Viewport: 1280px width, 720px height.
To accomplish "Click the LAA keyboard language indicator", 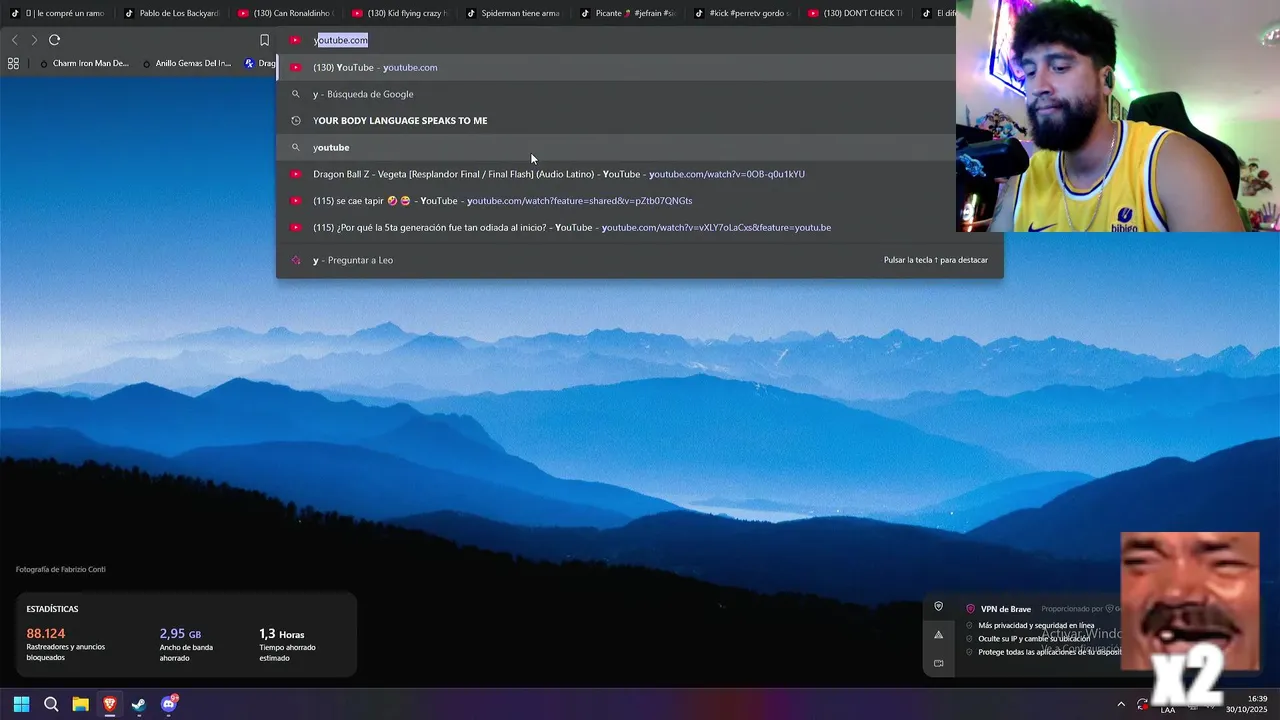I will pyautogui.click(x=1167, y=709).
